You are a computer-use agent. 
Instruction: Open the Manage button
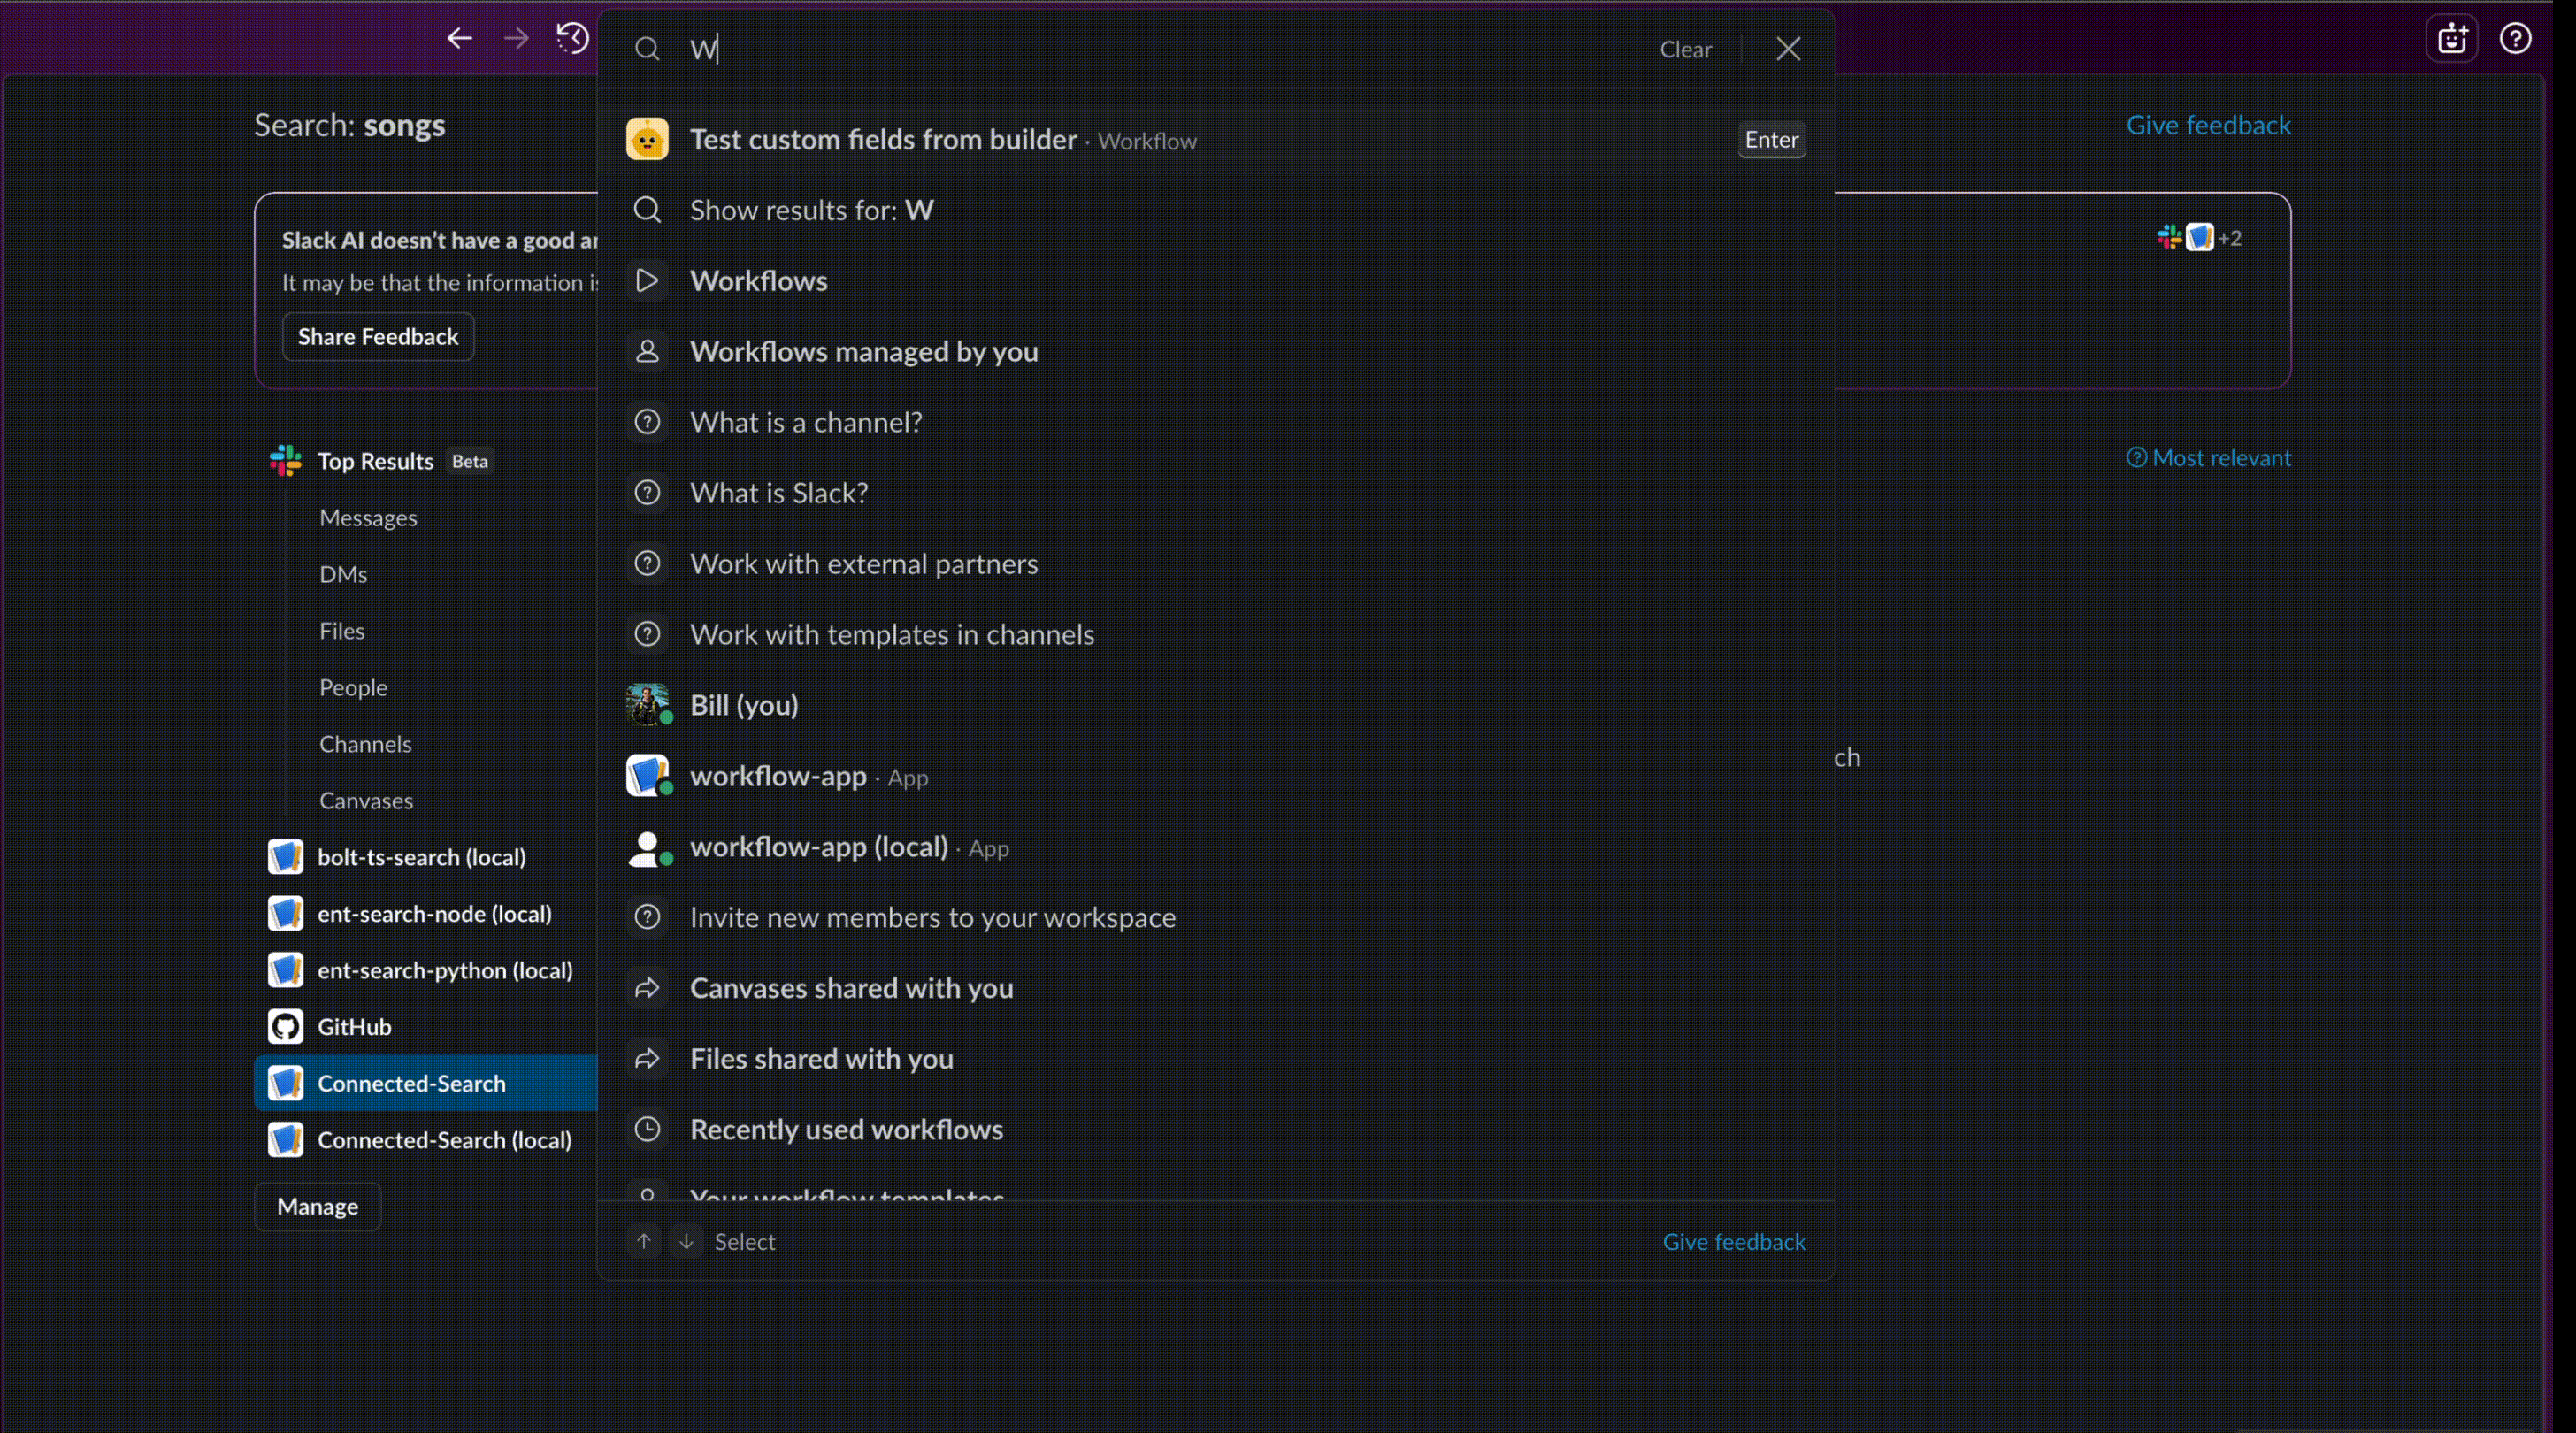pos(317,1206)
